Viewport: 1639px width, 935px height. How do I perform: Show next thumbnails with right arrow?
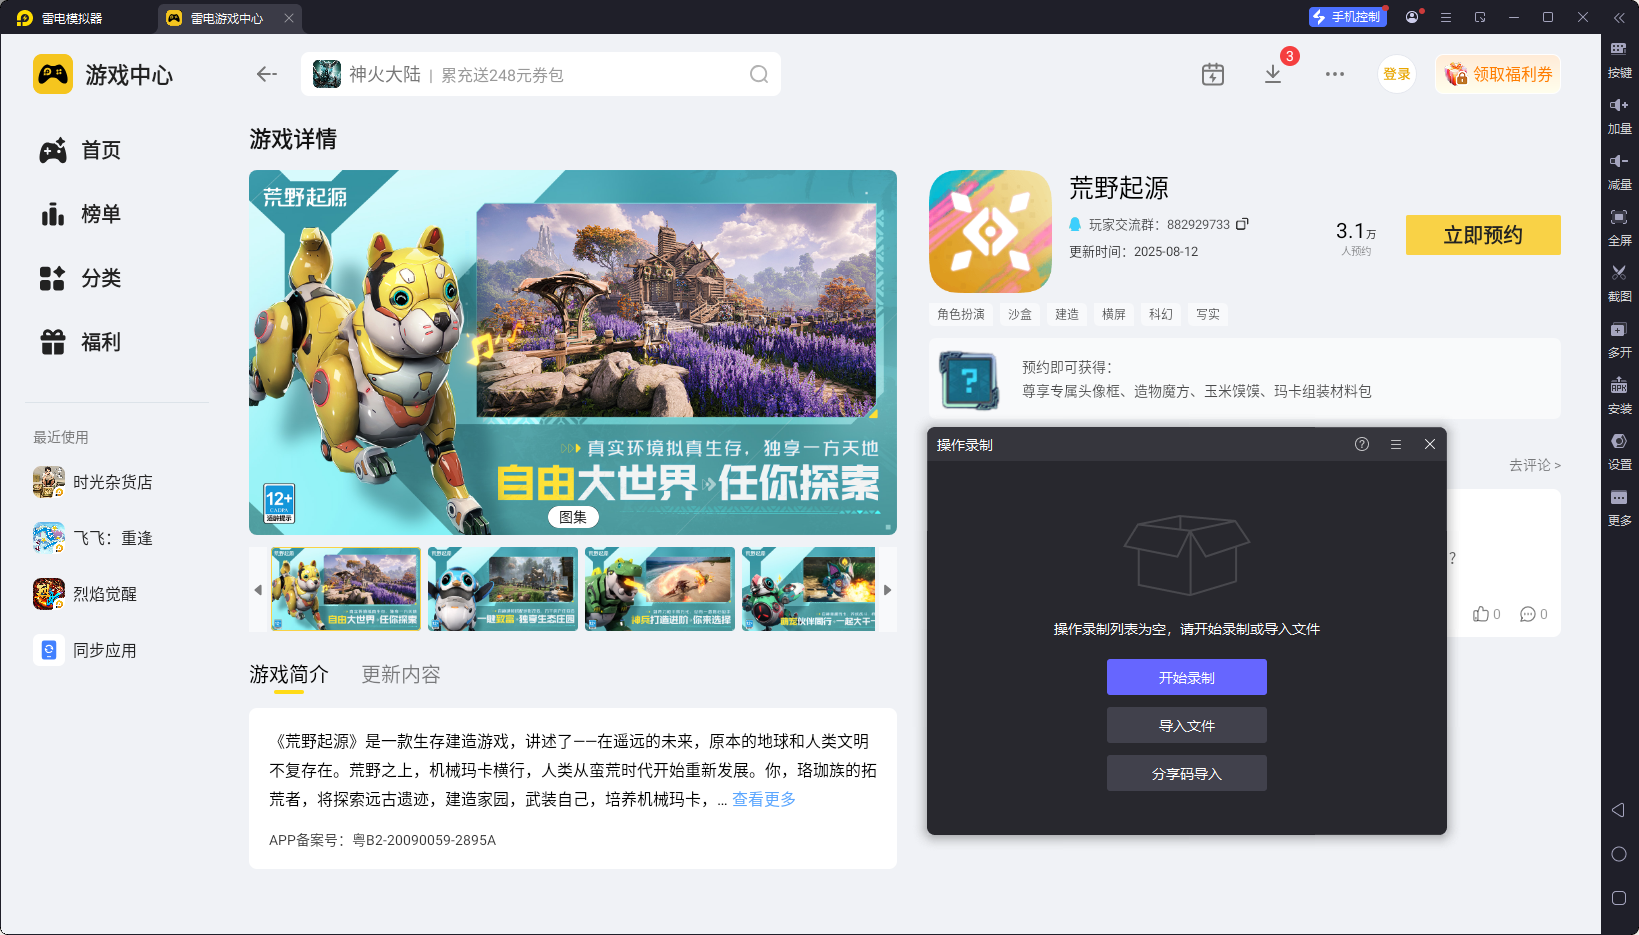887,590
